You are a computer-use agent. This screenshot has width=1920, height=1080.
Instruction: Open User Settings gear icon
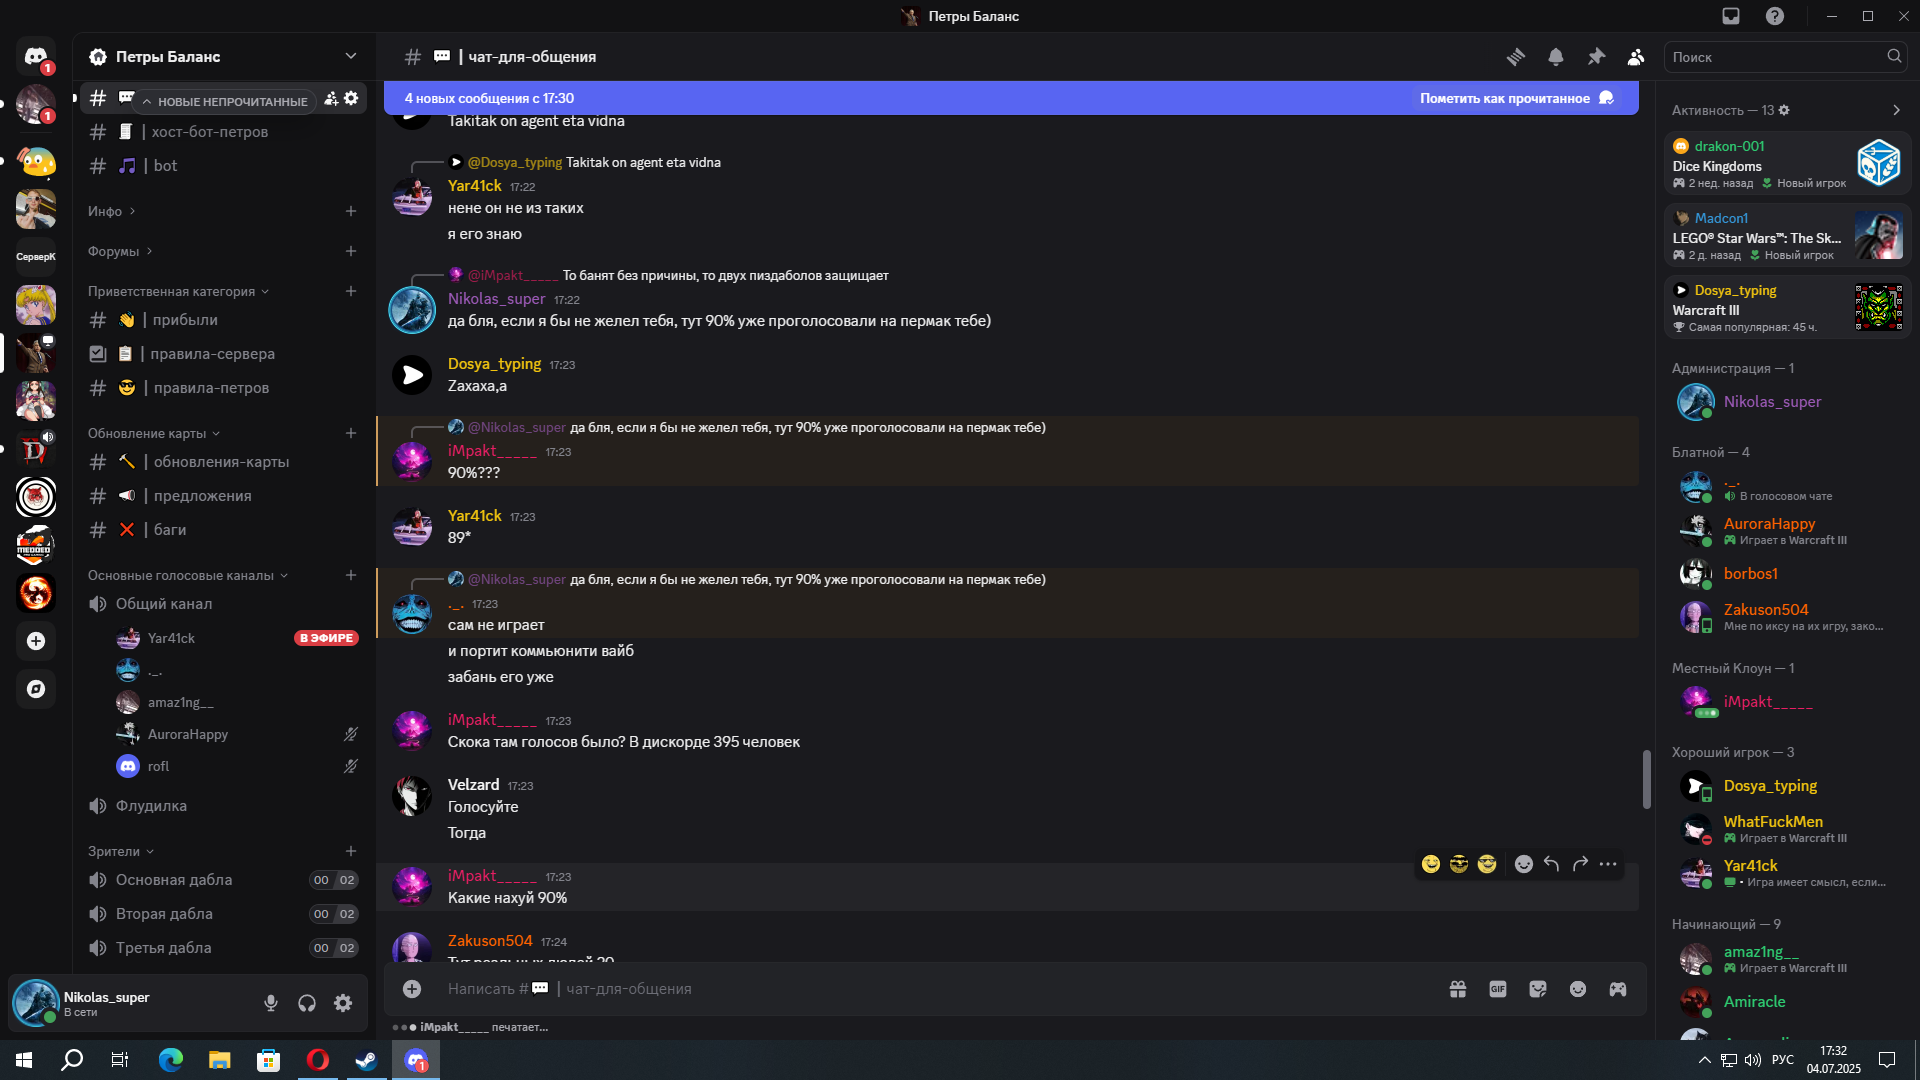point(343,1003)
